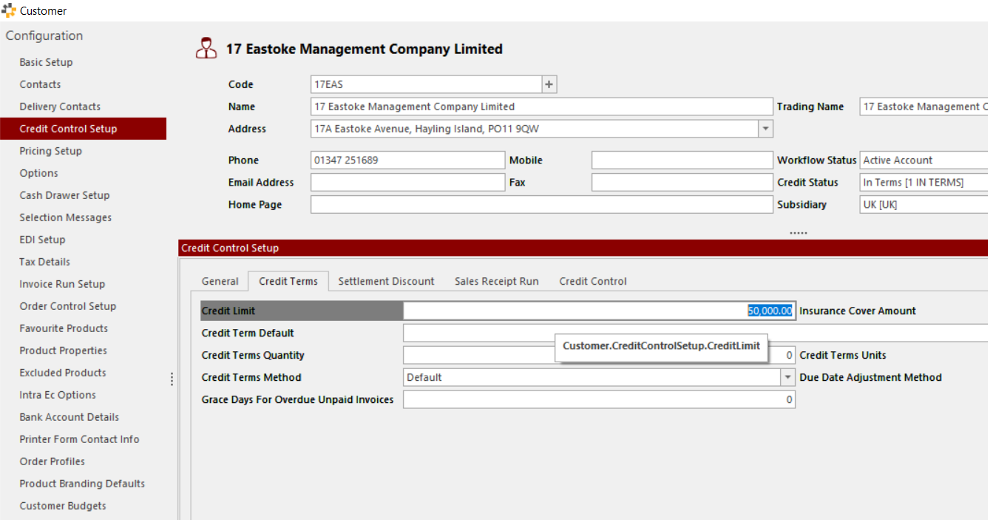
Task: Select the Sales Receipt Run tab
Action: click(496, 281)
